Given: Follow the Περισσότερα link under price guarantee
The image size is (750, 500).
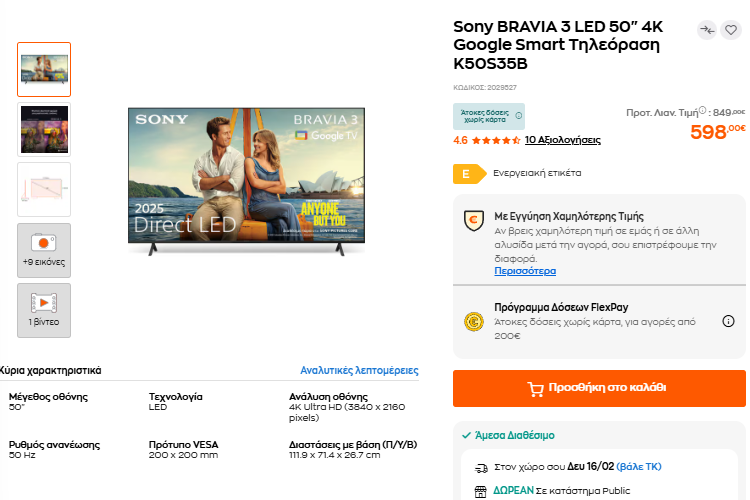Looking at the screenshot, I should pyautogui.click(x=525, y=271).
